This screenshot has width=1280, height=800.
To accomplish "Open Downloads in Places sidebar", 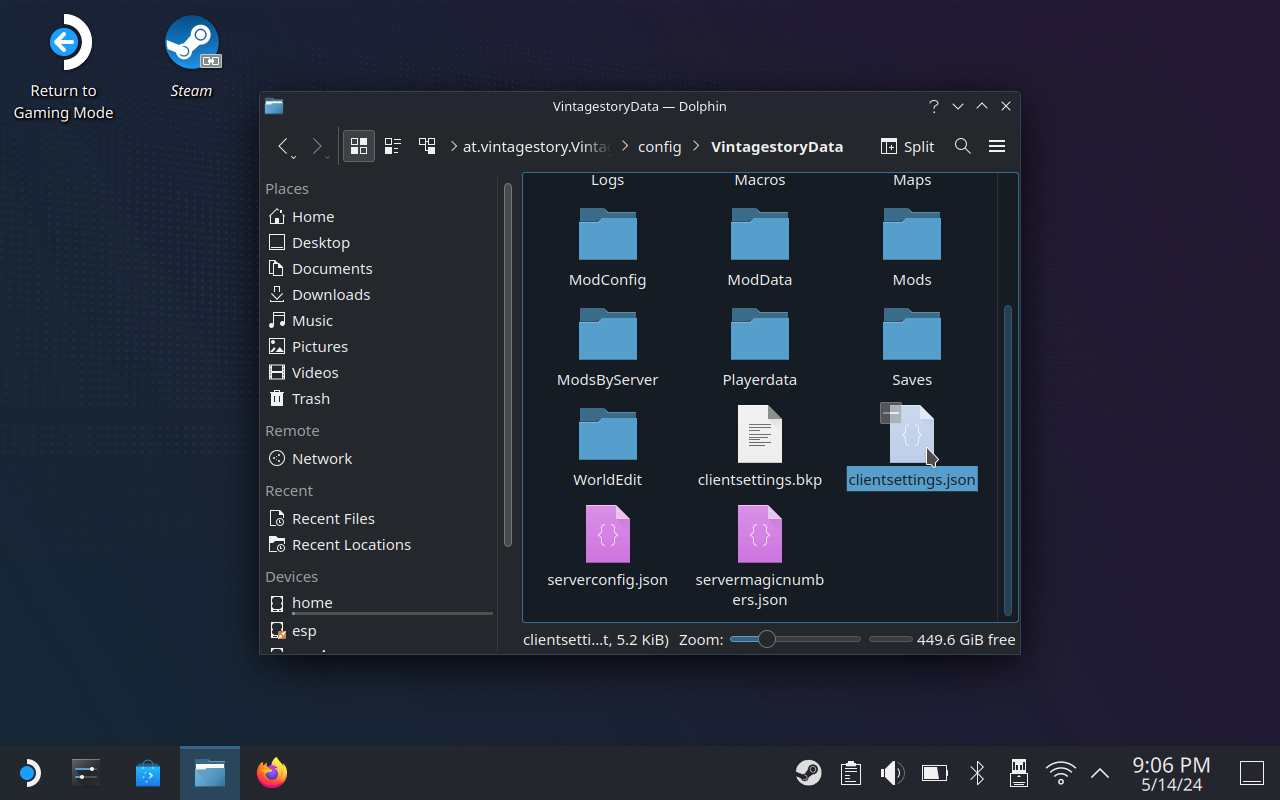I will 331,294.
